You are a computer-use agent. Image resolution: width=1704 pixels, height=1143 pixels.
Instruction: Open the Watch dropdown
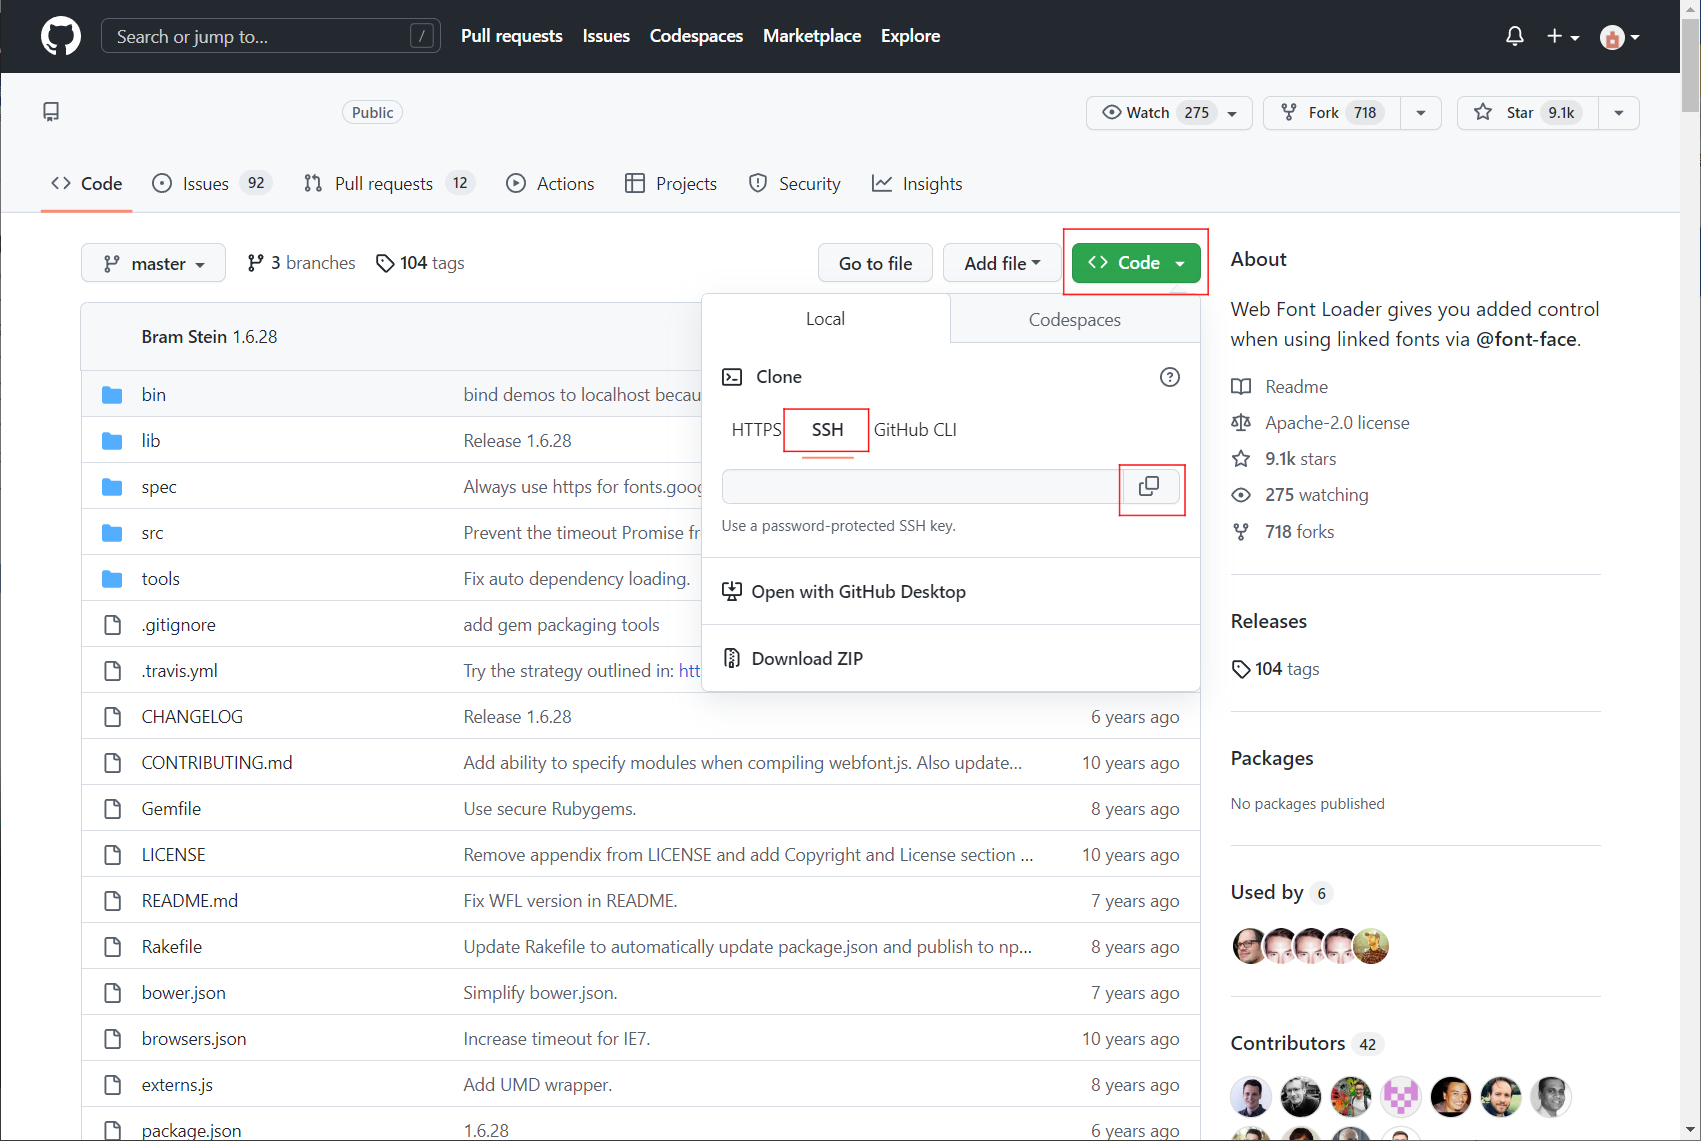[x=1169, y=113]
